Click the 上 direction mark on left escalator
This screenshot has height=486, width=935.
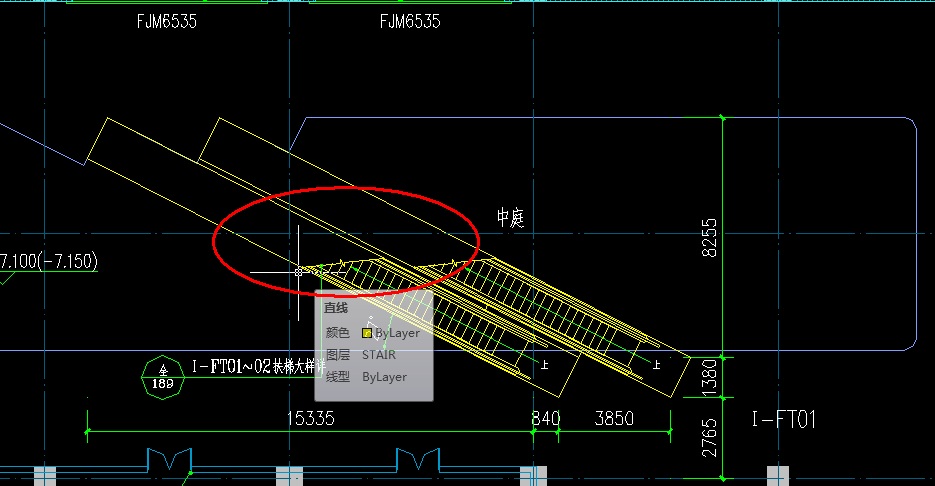tap(544, 366)
